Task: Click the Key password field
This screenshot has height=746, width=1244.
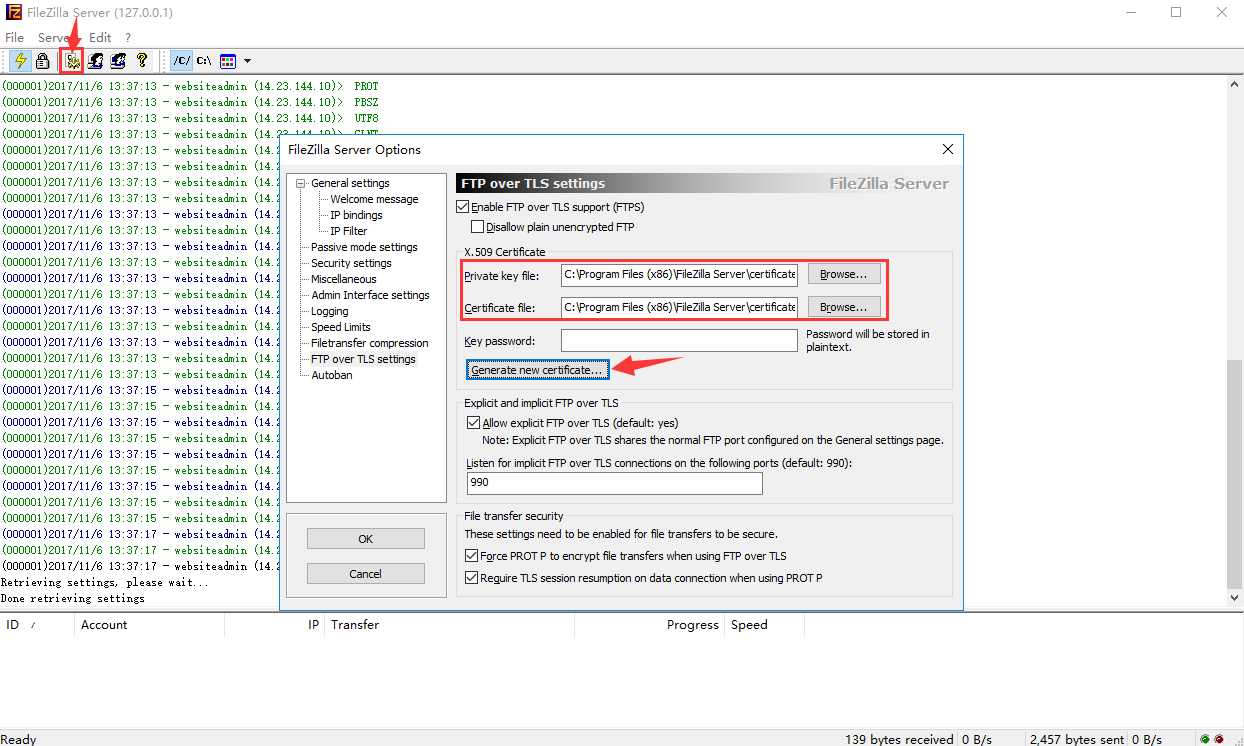Action: pyautogui.click(x=679, y=340)
